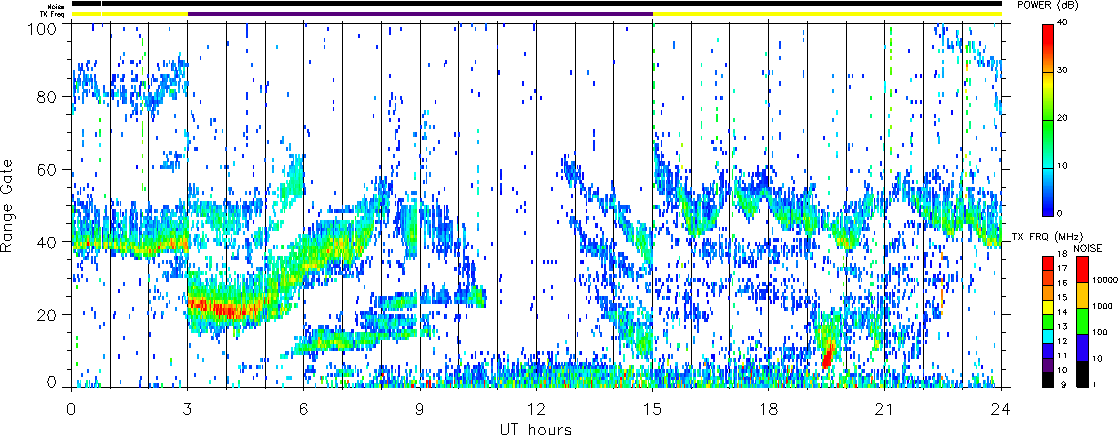Click the orange 10000 NOISE colorbar segment
This screenshot has width=1118, height=435.
1084,294
